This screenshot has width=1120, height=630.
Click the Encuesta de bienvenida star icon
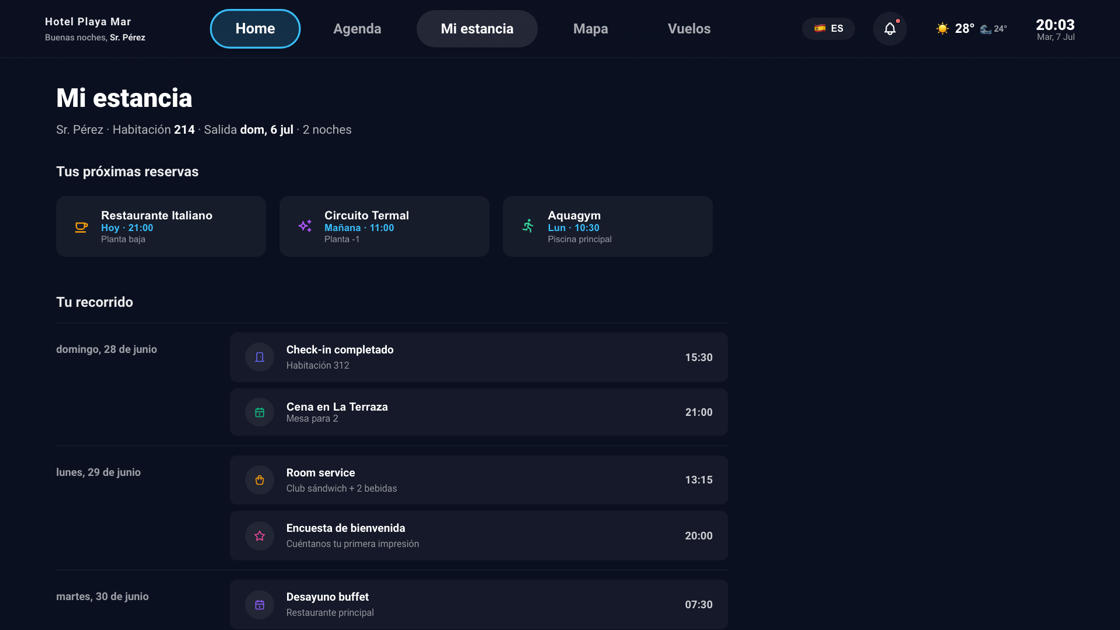pyautogui.click(x=259, y=536)
